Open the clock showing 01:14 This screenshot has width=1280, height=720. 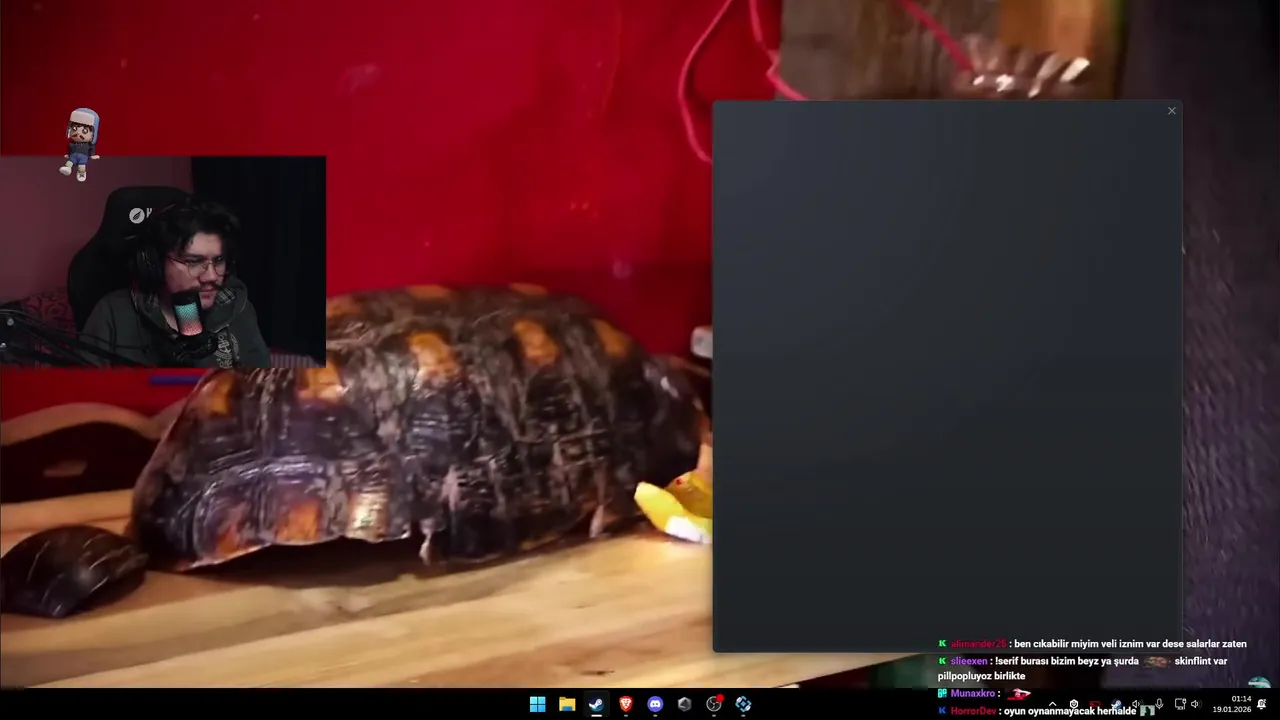(1233, 704)
